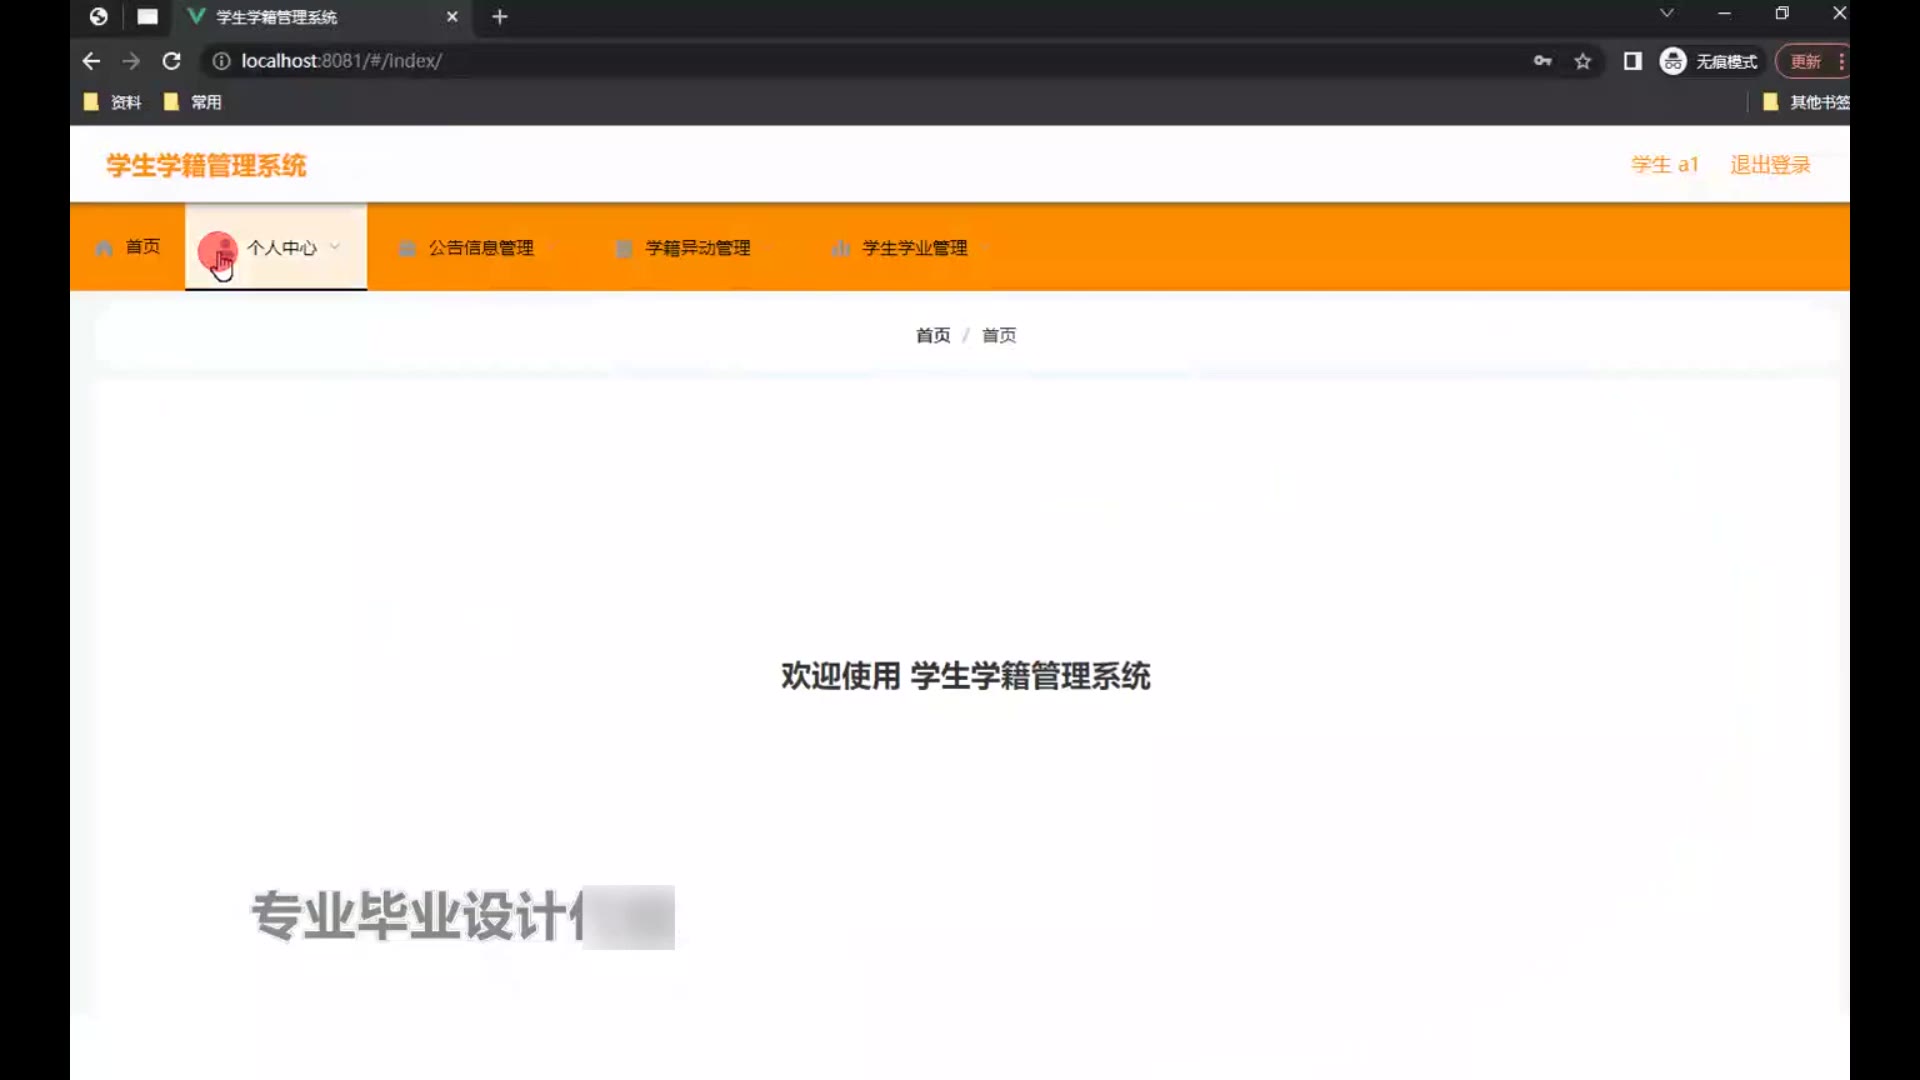Screen dimensions: 1920x1080
Task: Go back with the browser back arrow
Action: 91,61
